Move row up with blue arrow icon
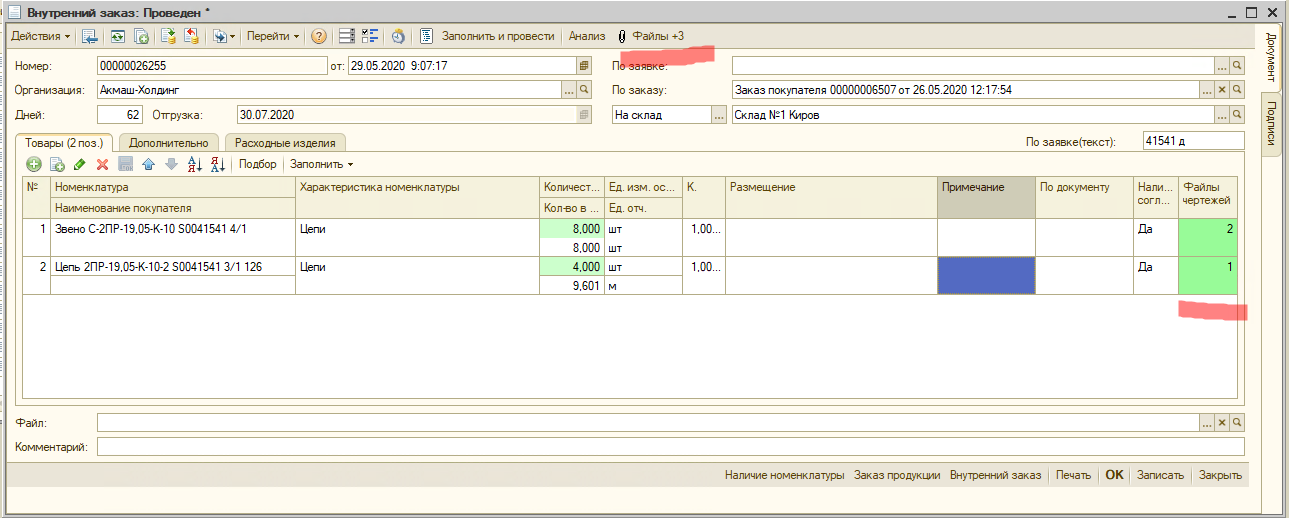This screenshot has width=1289, height=518. 148,164
